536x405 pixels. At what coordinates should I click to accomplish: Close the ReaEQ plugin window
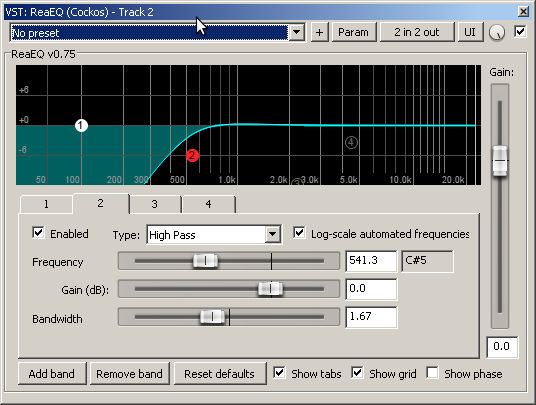(523, 12)
